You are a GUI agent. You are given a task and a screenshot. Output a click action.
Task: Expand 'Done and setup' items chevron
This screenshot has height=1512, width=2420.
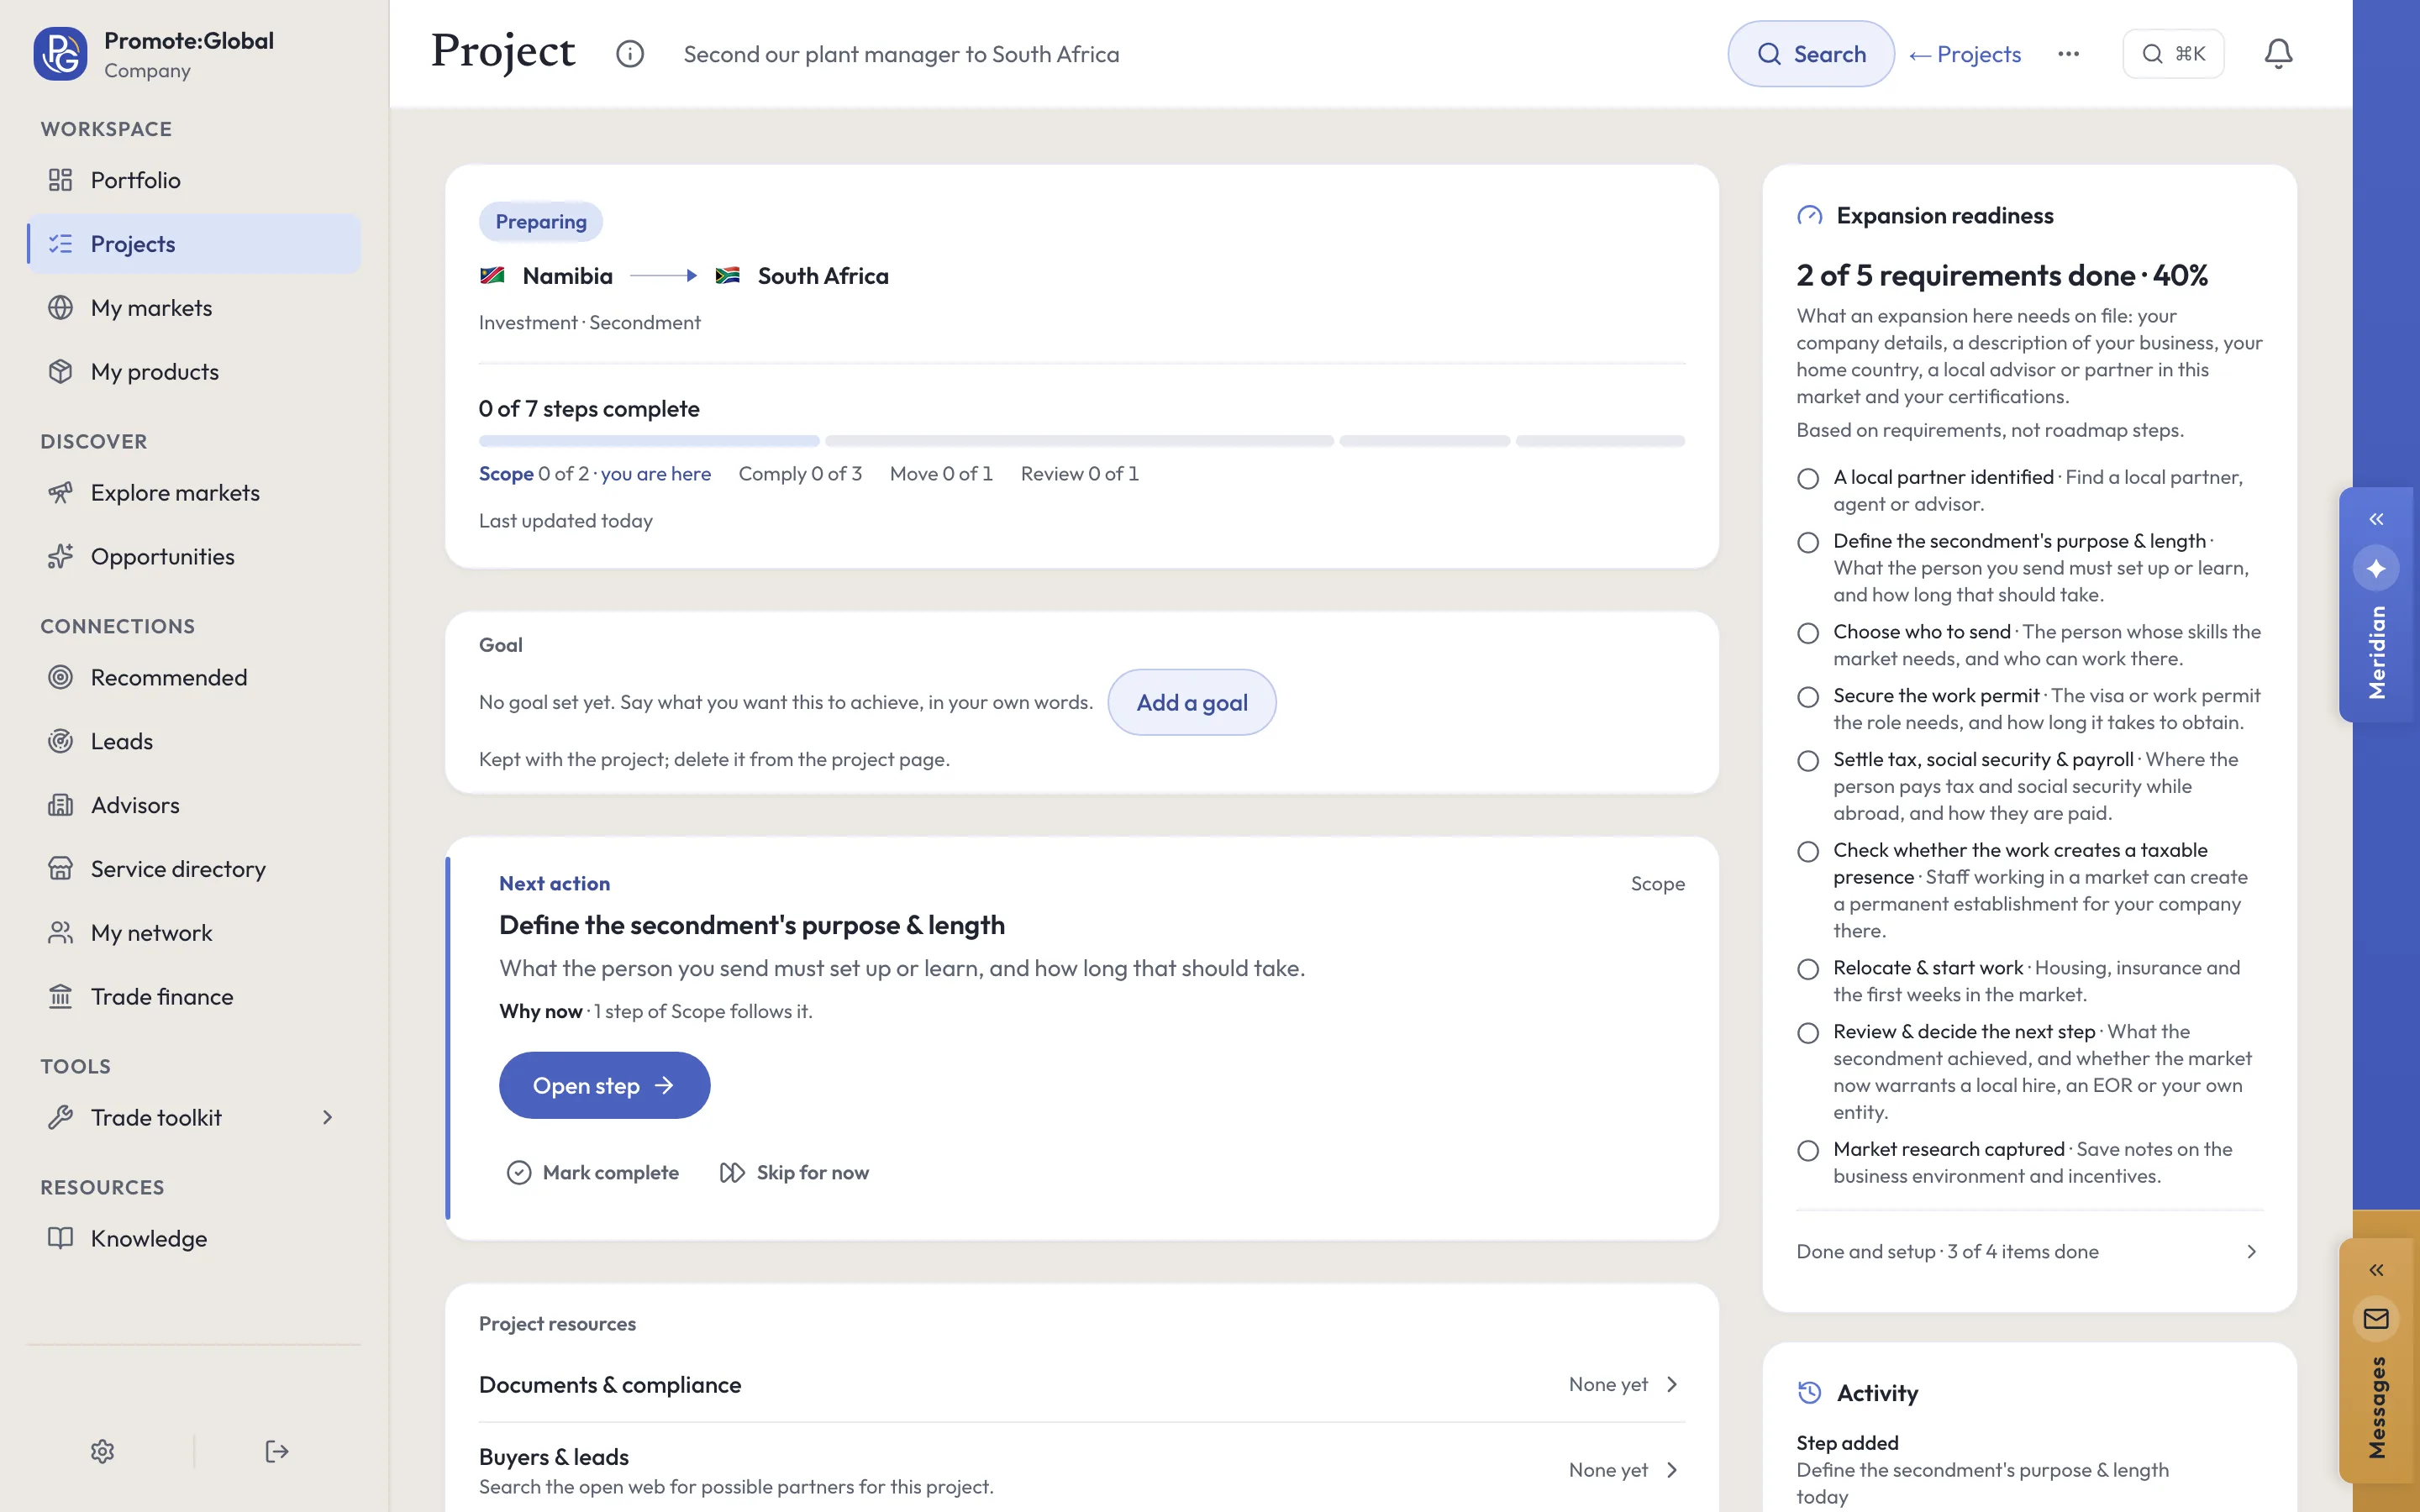tap(2251, 1252)
